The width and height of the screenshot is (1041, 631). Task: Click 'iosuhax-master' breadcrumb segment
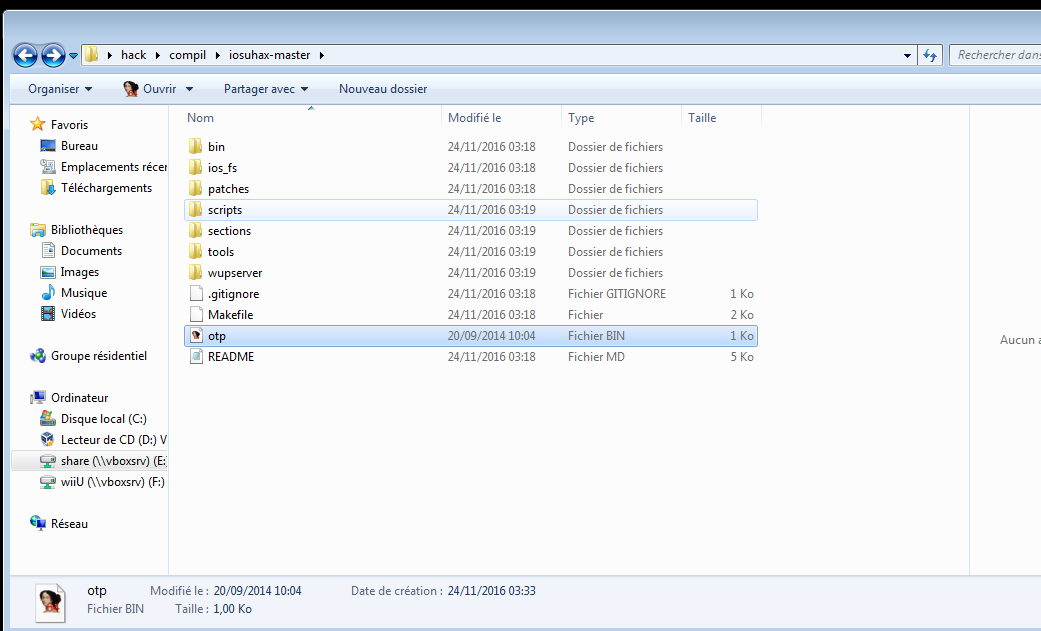point(270,55)
